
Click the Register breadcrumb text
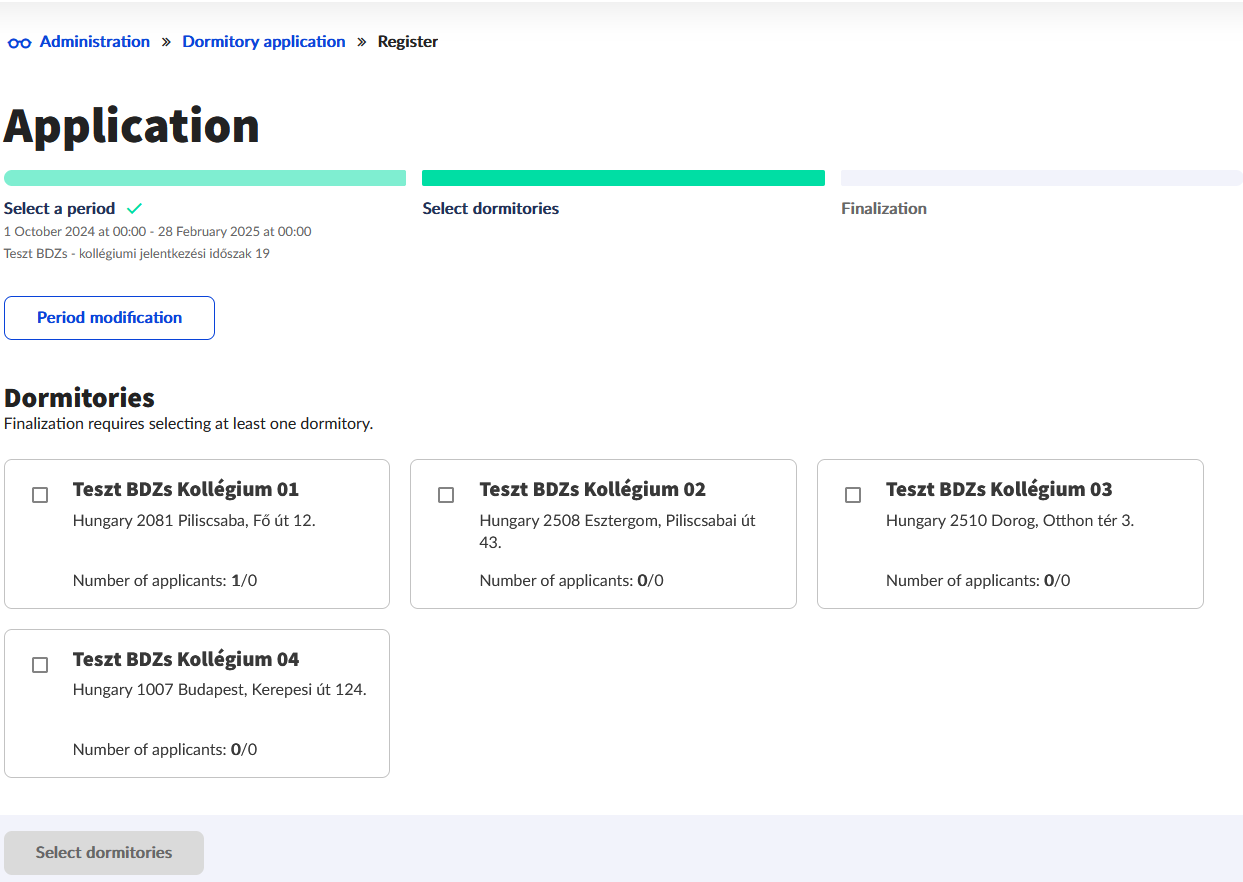[407, 42]
